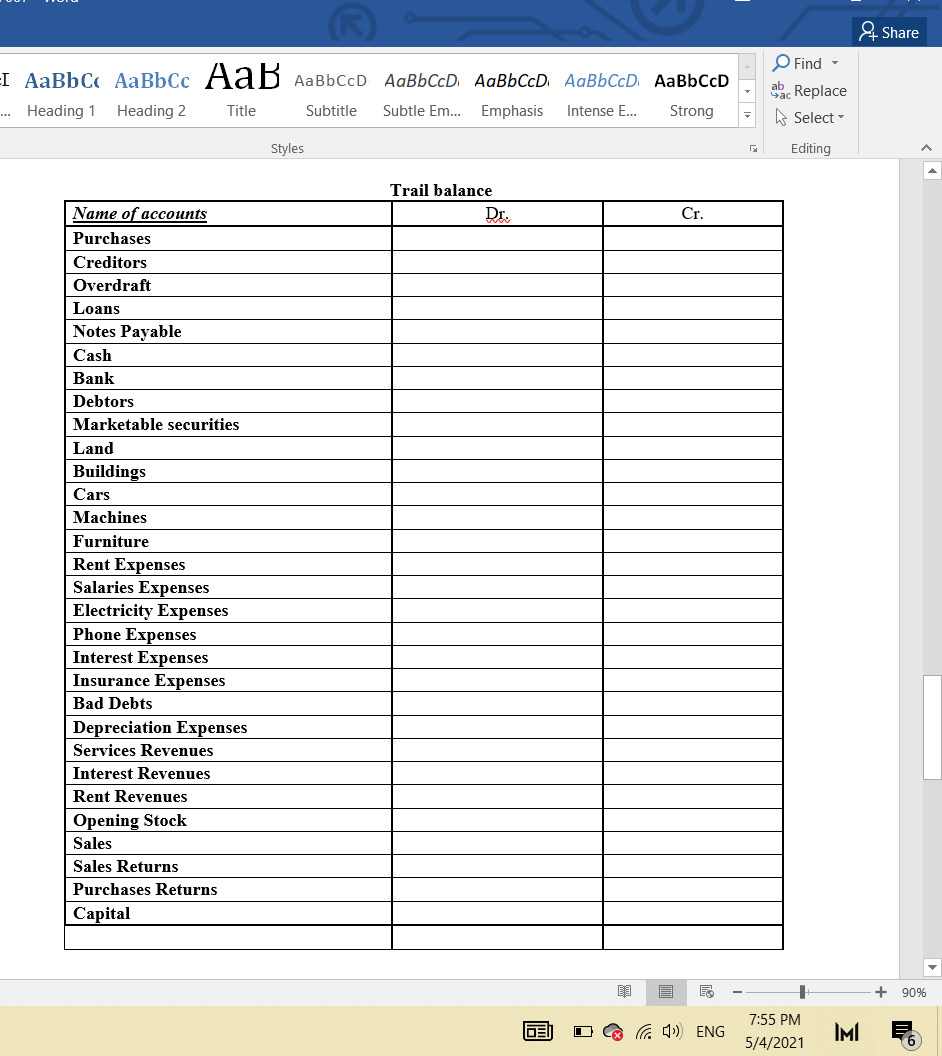Switch to Web Layout view

point(706,991)
